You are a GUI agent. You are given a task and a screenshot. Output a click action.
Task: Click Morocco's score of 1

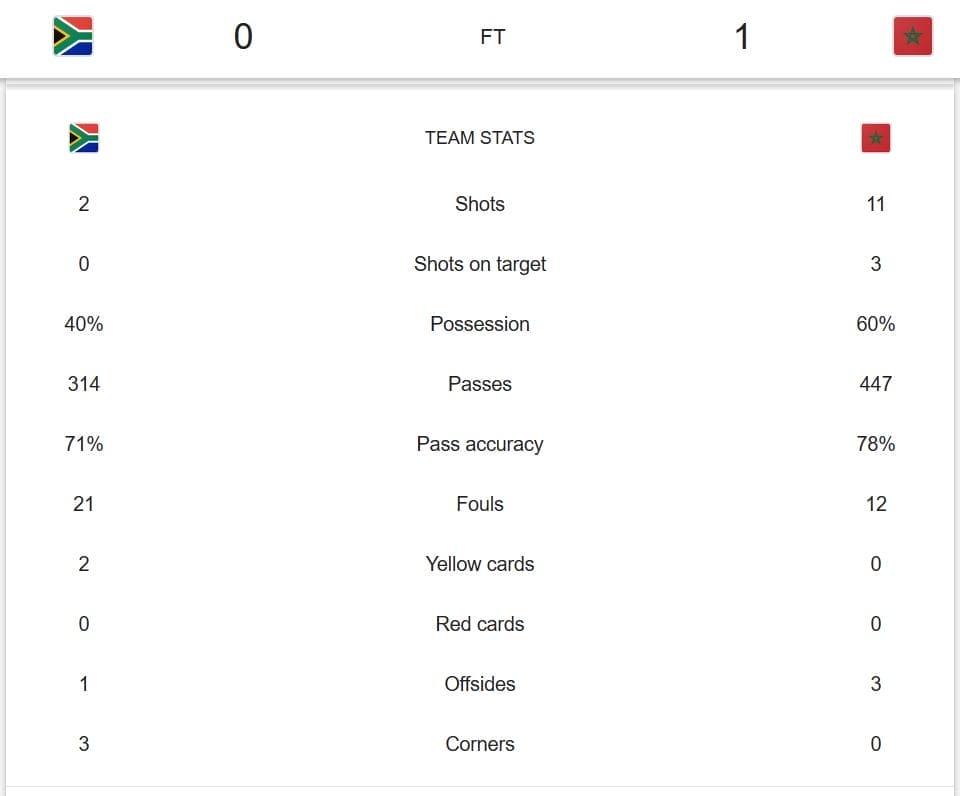(x=741, y=36)
